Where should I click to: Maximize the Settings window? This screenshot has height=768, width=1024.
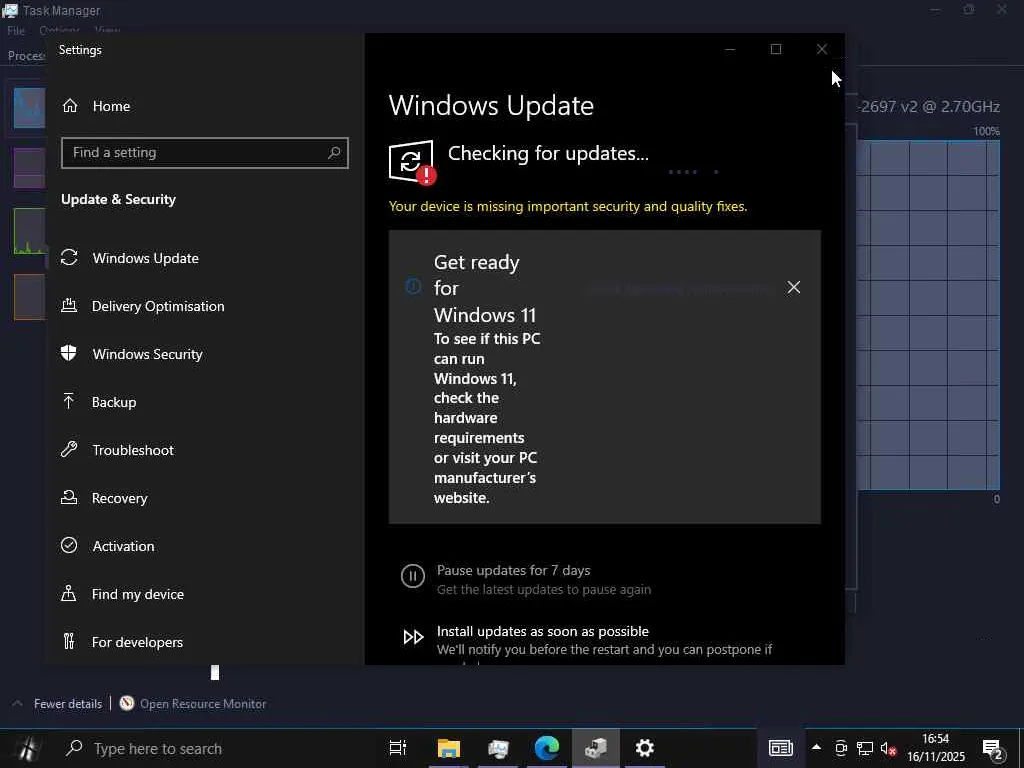point(776,49)
